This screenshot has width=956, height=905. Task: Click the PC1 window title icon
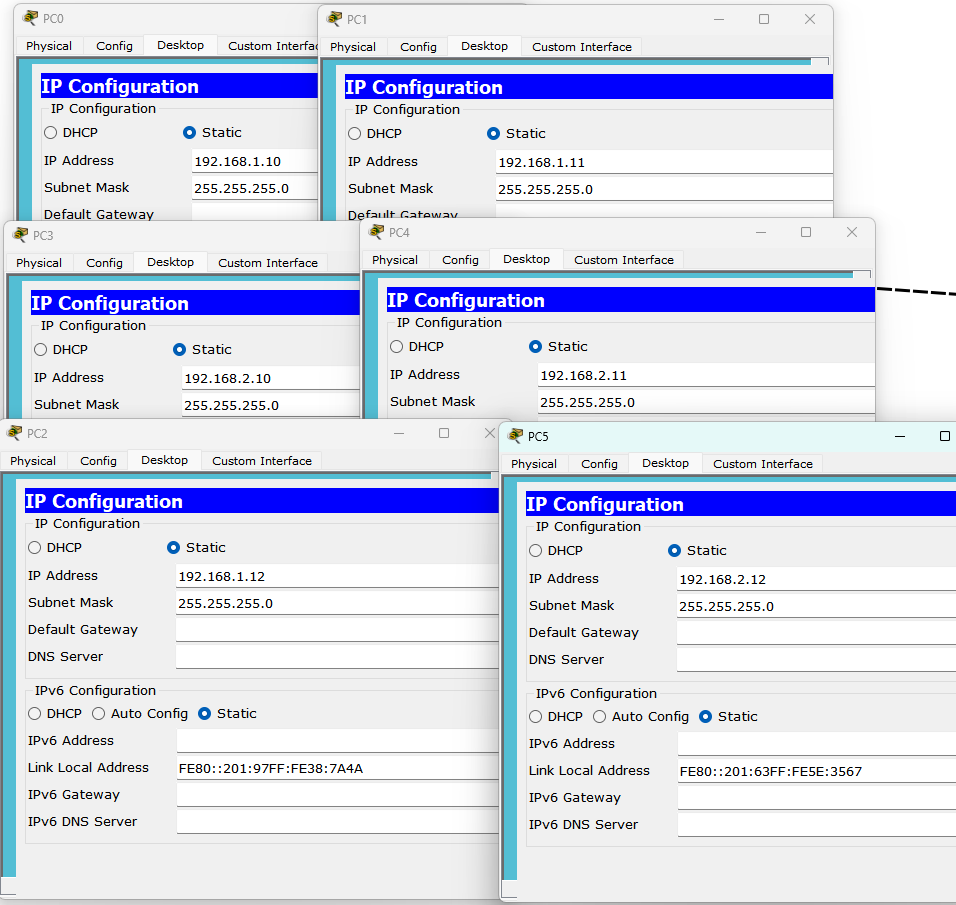pyautogui.click(x=334, y=19)
